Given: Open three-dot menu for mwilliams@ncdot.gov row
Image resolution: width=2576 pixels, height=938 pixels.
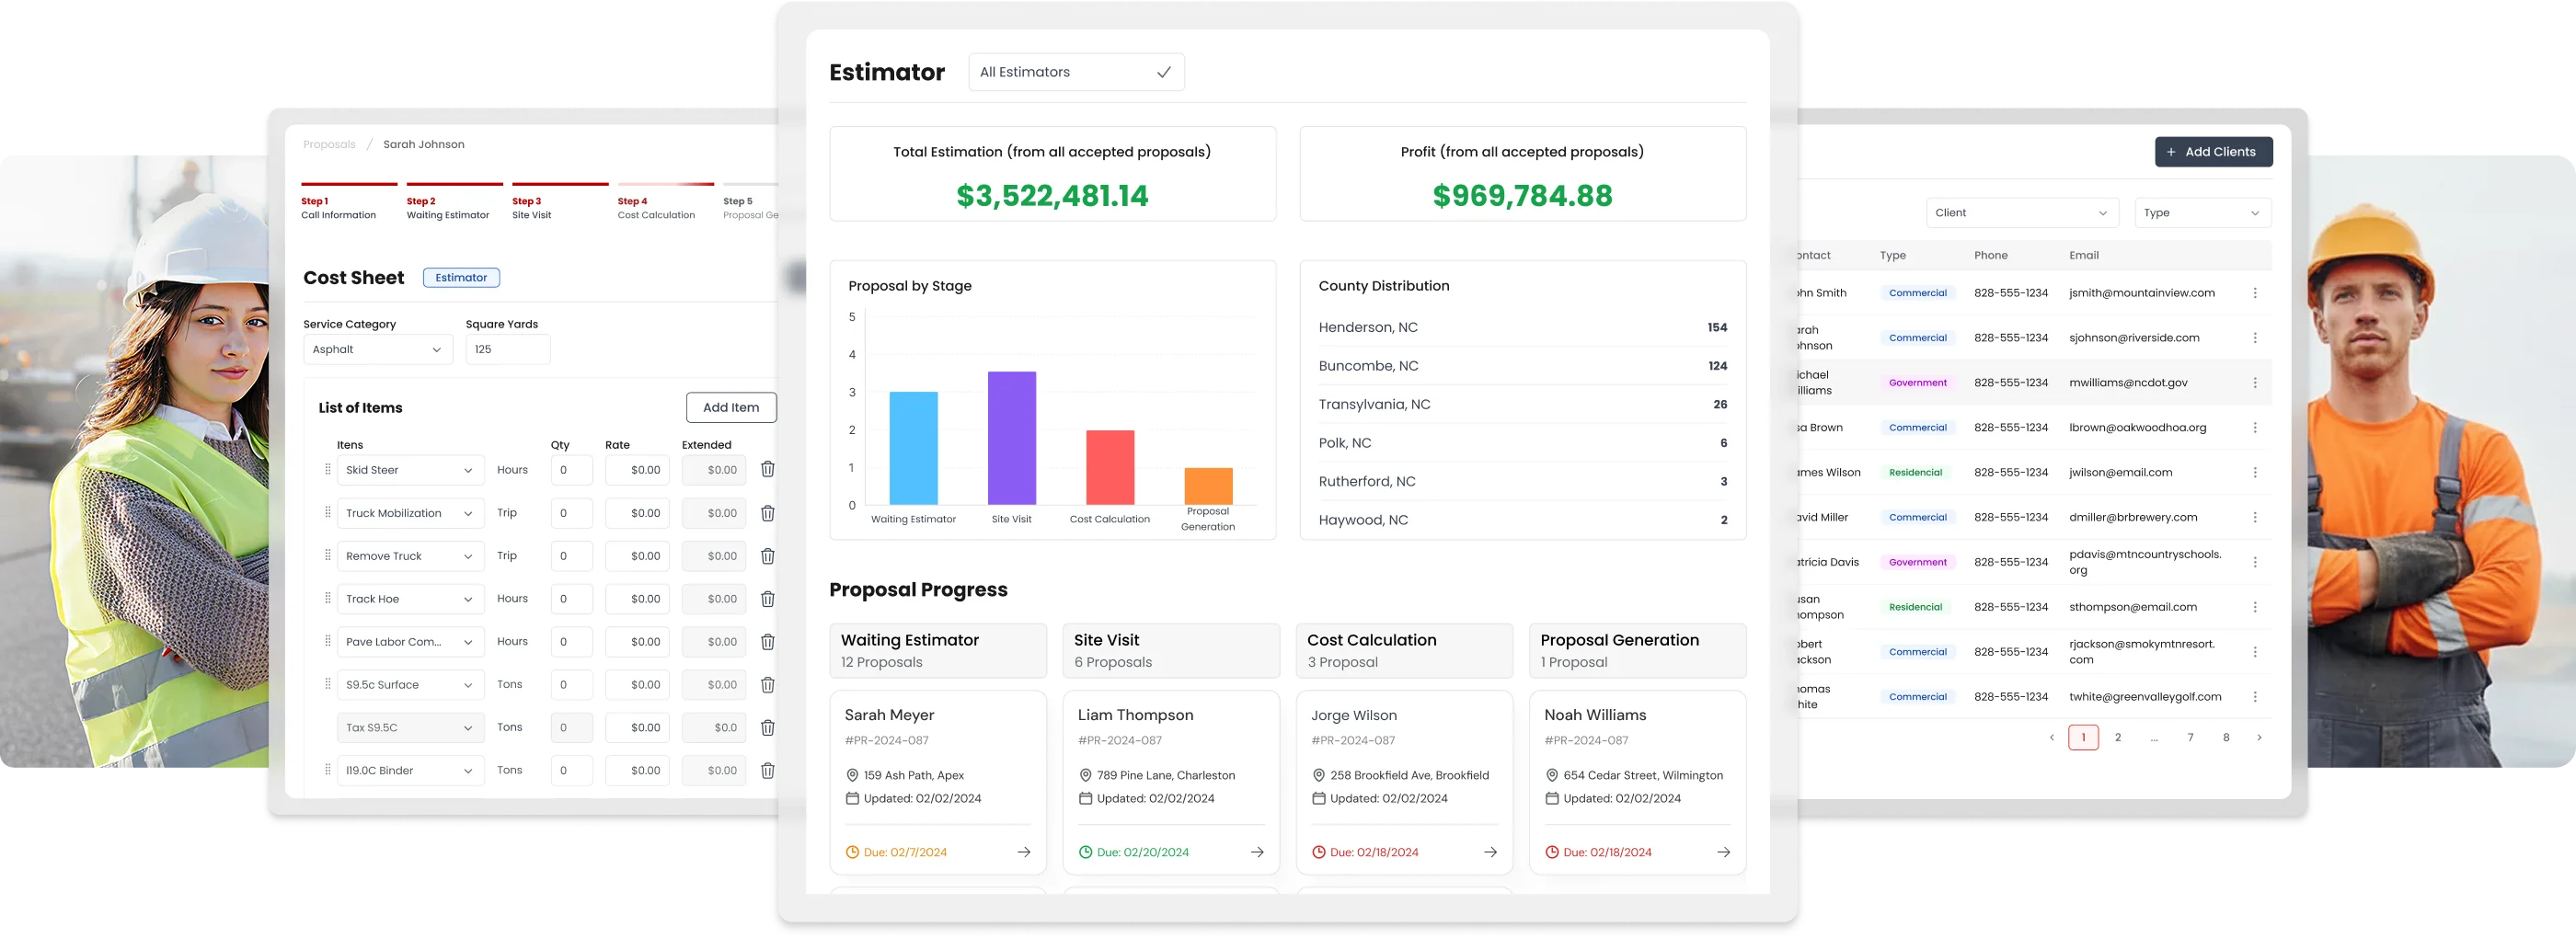Looking at the screenshot, I should point(2254,383).
